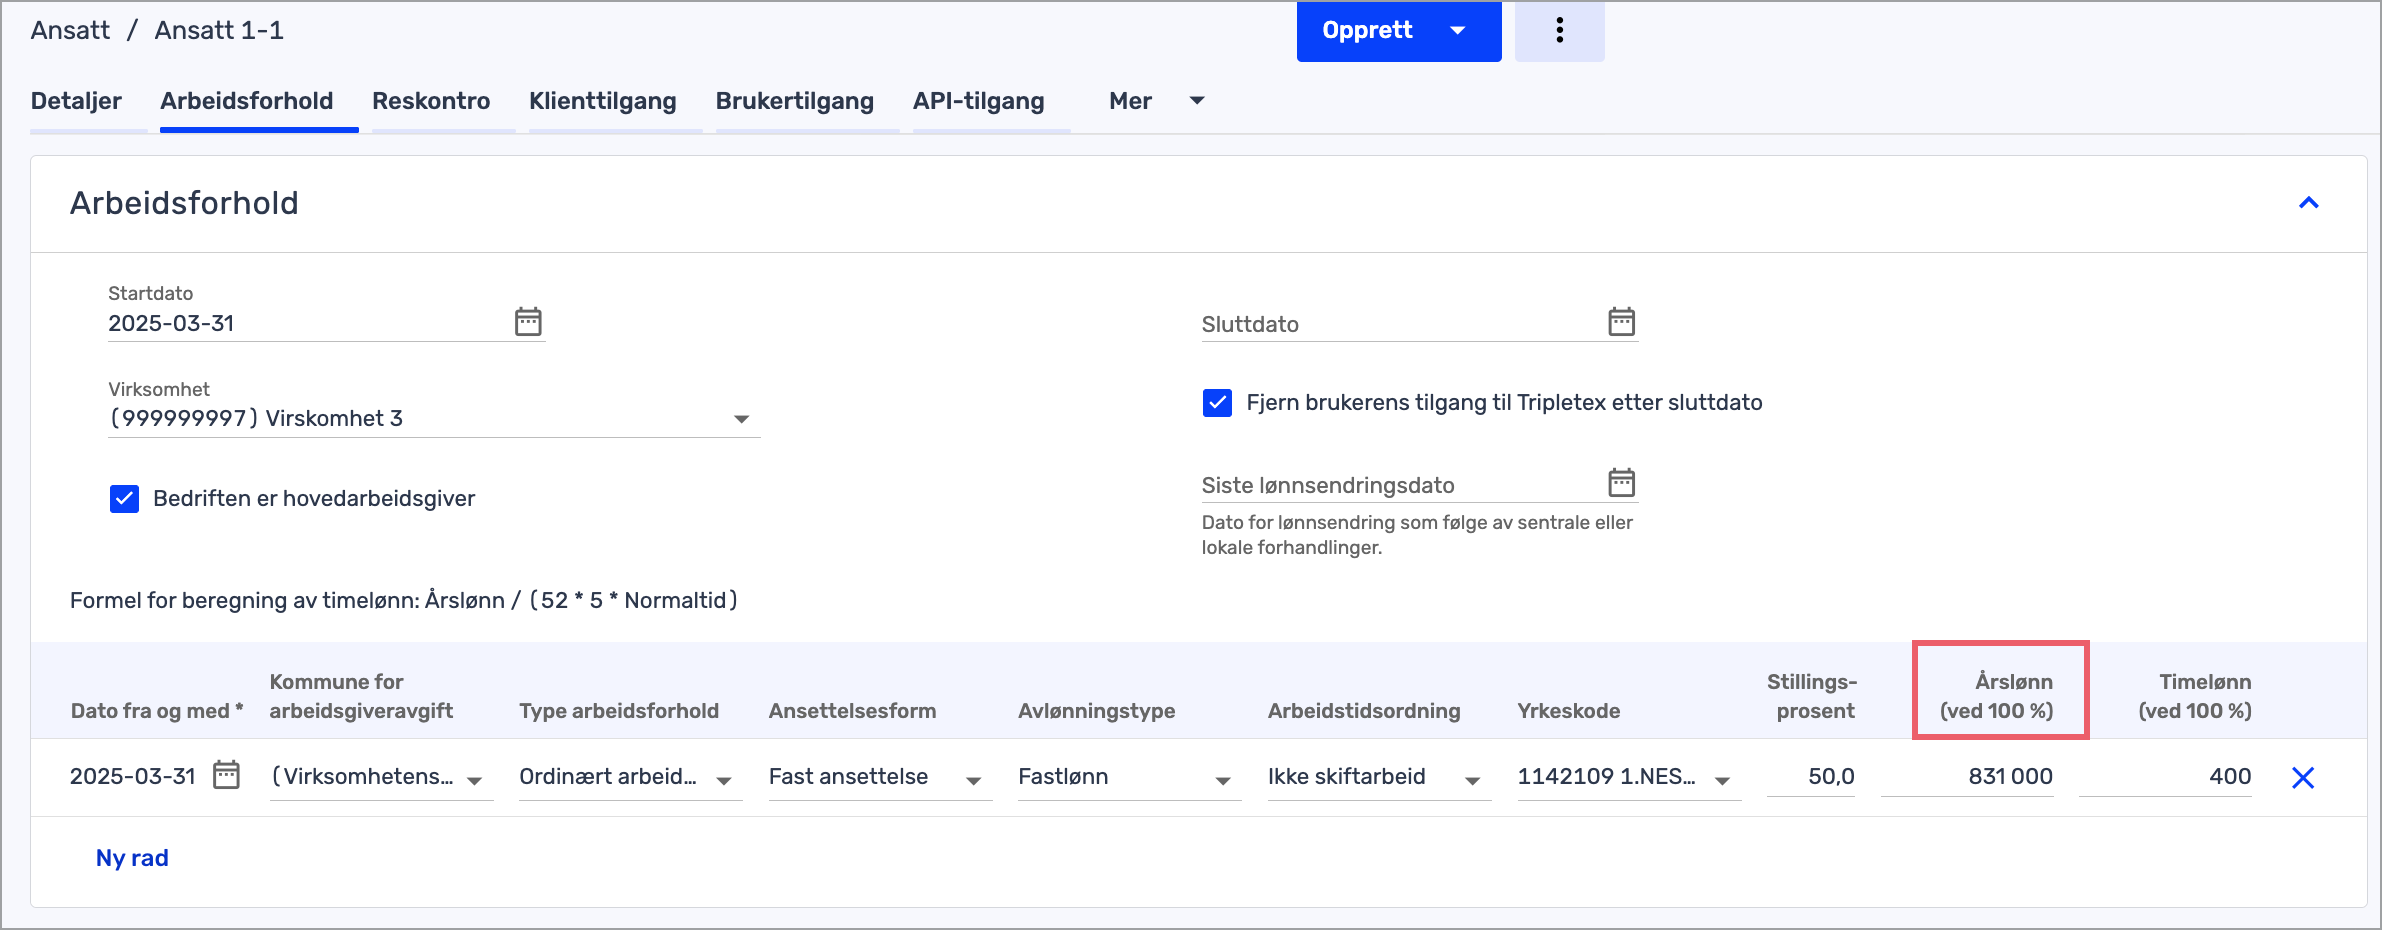This screenshot has width=2382, height=930.
Task: Expand the Mer tab menu
Action: pos(1156,101)
